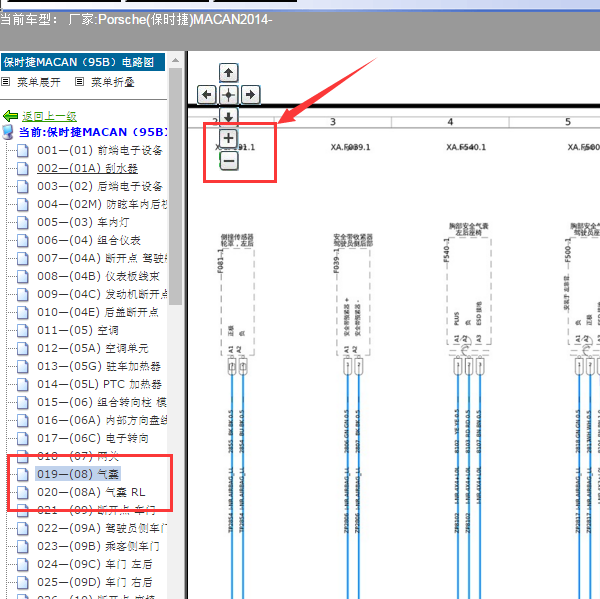Open 005—(03) 车内灯
Viewport: 600px width, 599px height.
[83, 222]
